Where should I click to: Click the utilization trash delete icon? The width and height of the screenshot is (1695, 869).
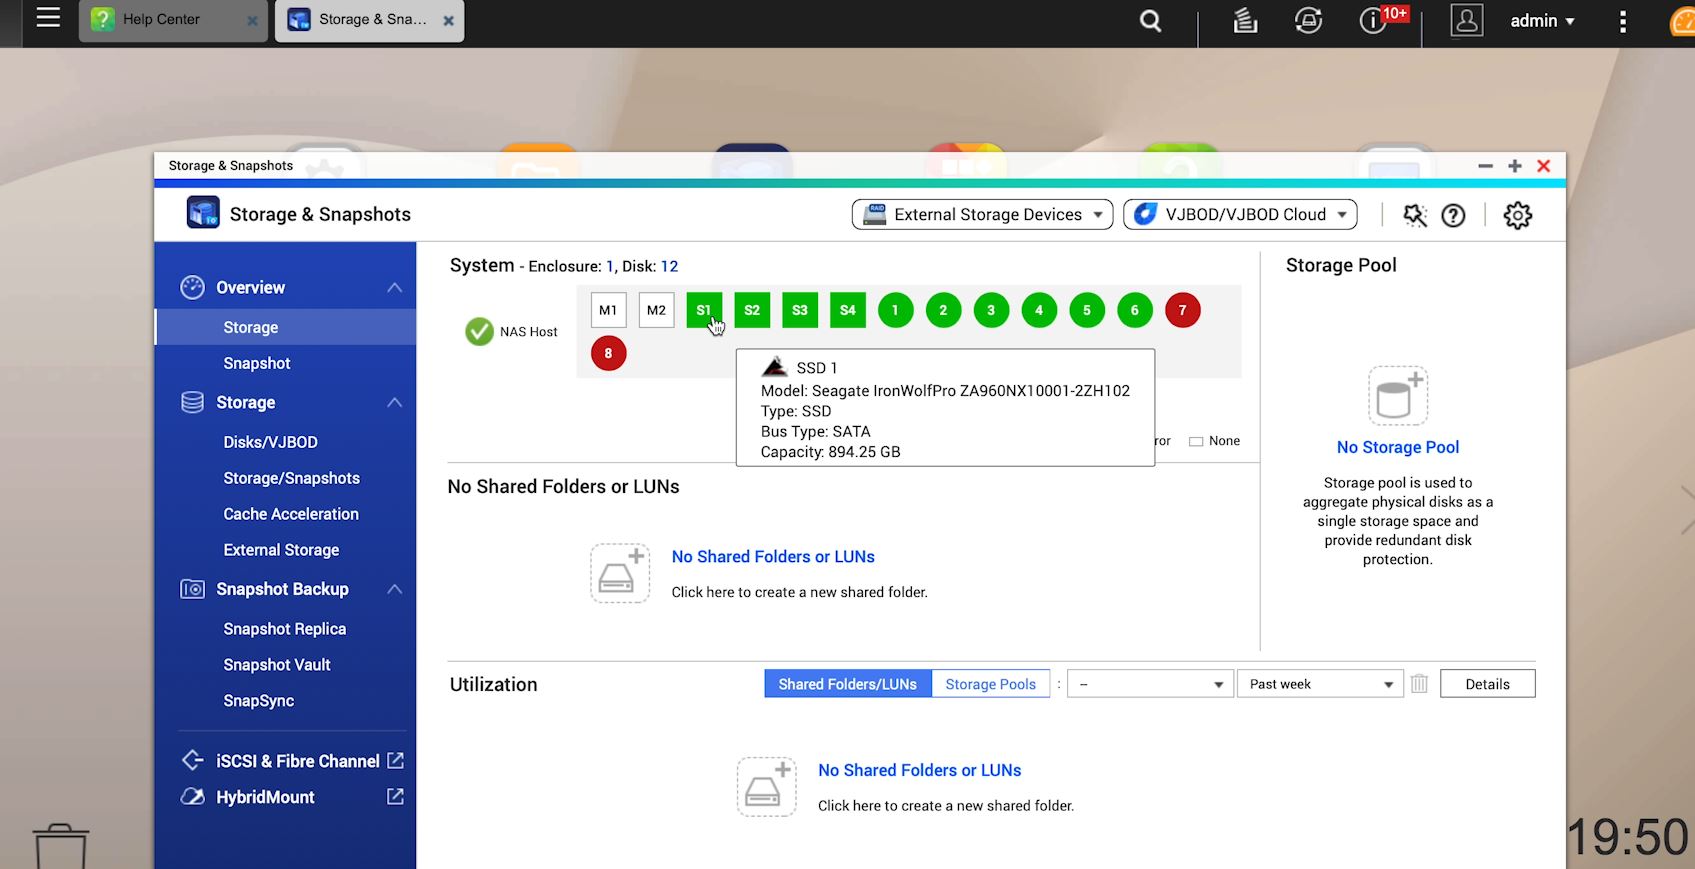tap(1419, 684)
